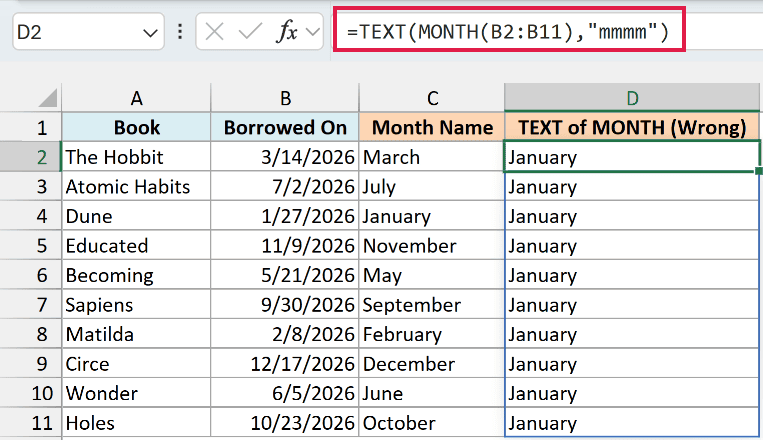Screen dimensions: 763x440
Task: Select row 2 header
Action: point(31,157)
